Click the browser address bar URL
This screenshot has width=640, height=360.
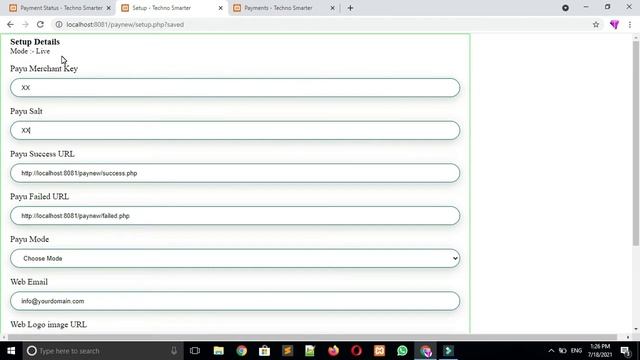tap(125, 24)
